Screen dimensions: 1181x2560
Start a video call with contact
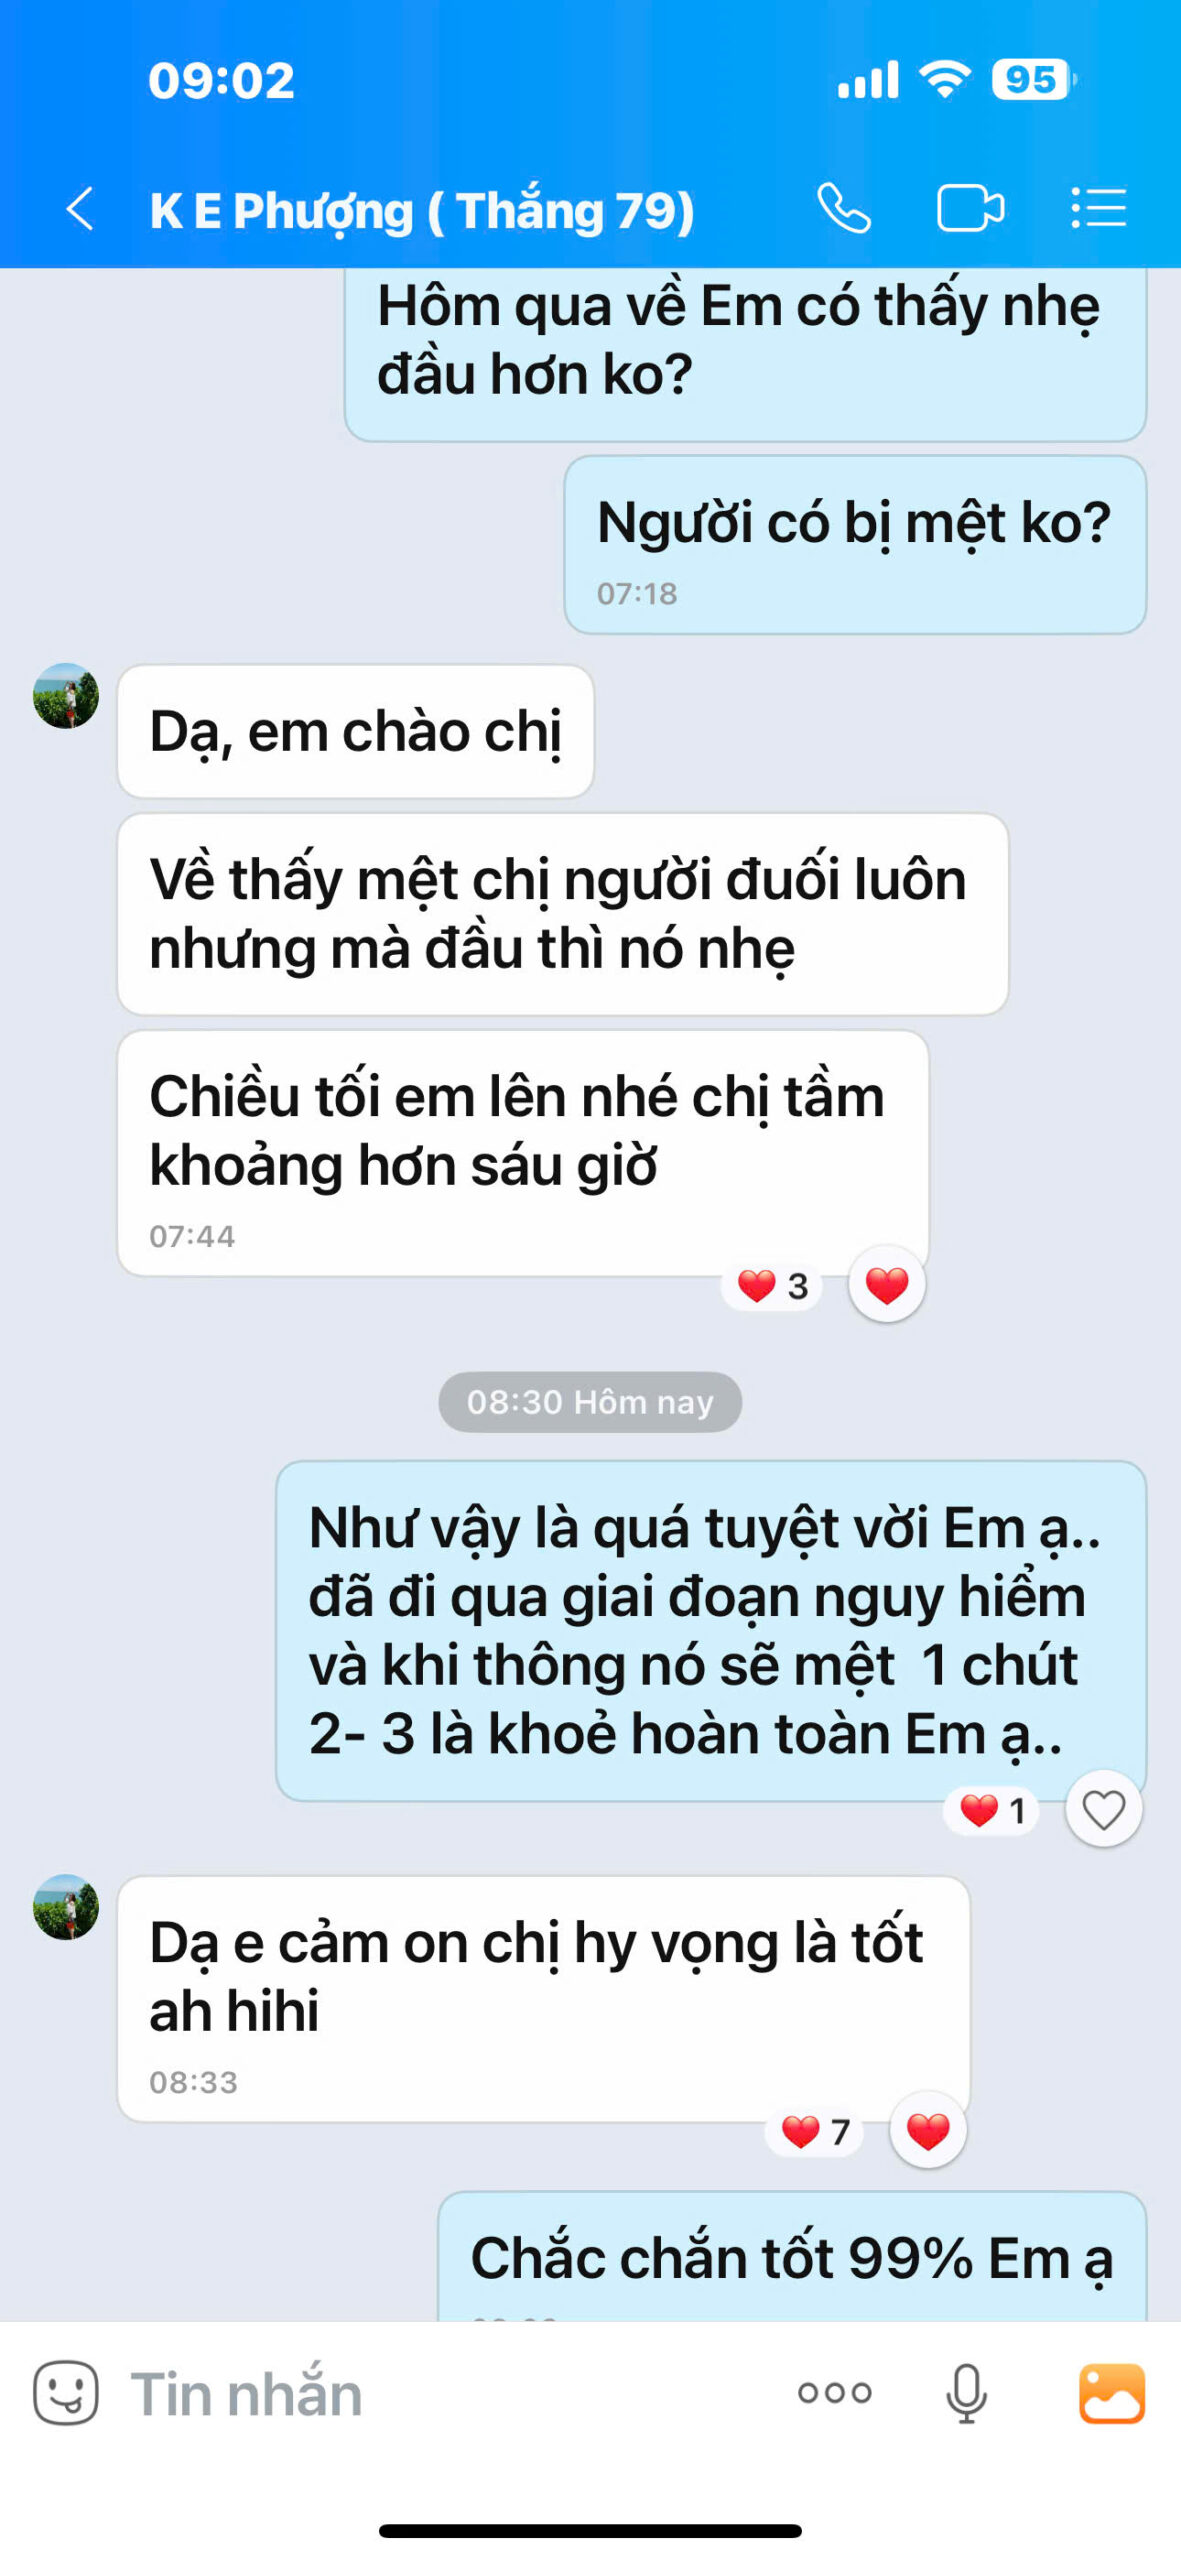click(x=969, y=209)
